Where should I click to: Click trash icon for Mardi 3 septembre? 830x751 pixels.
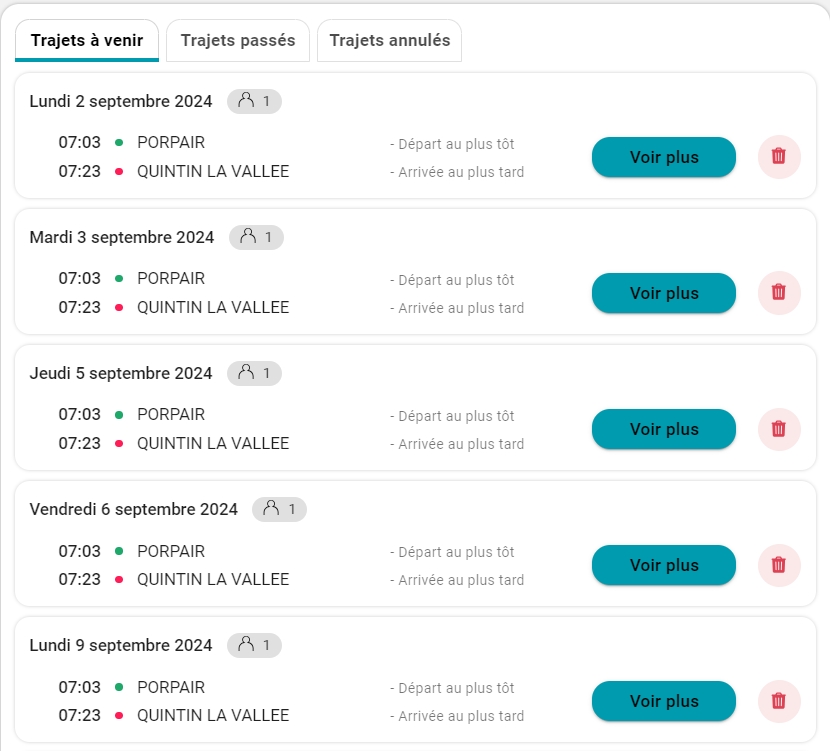pos(779,293)
